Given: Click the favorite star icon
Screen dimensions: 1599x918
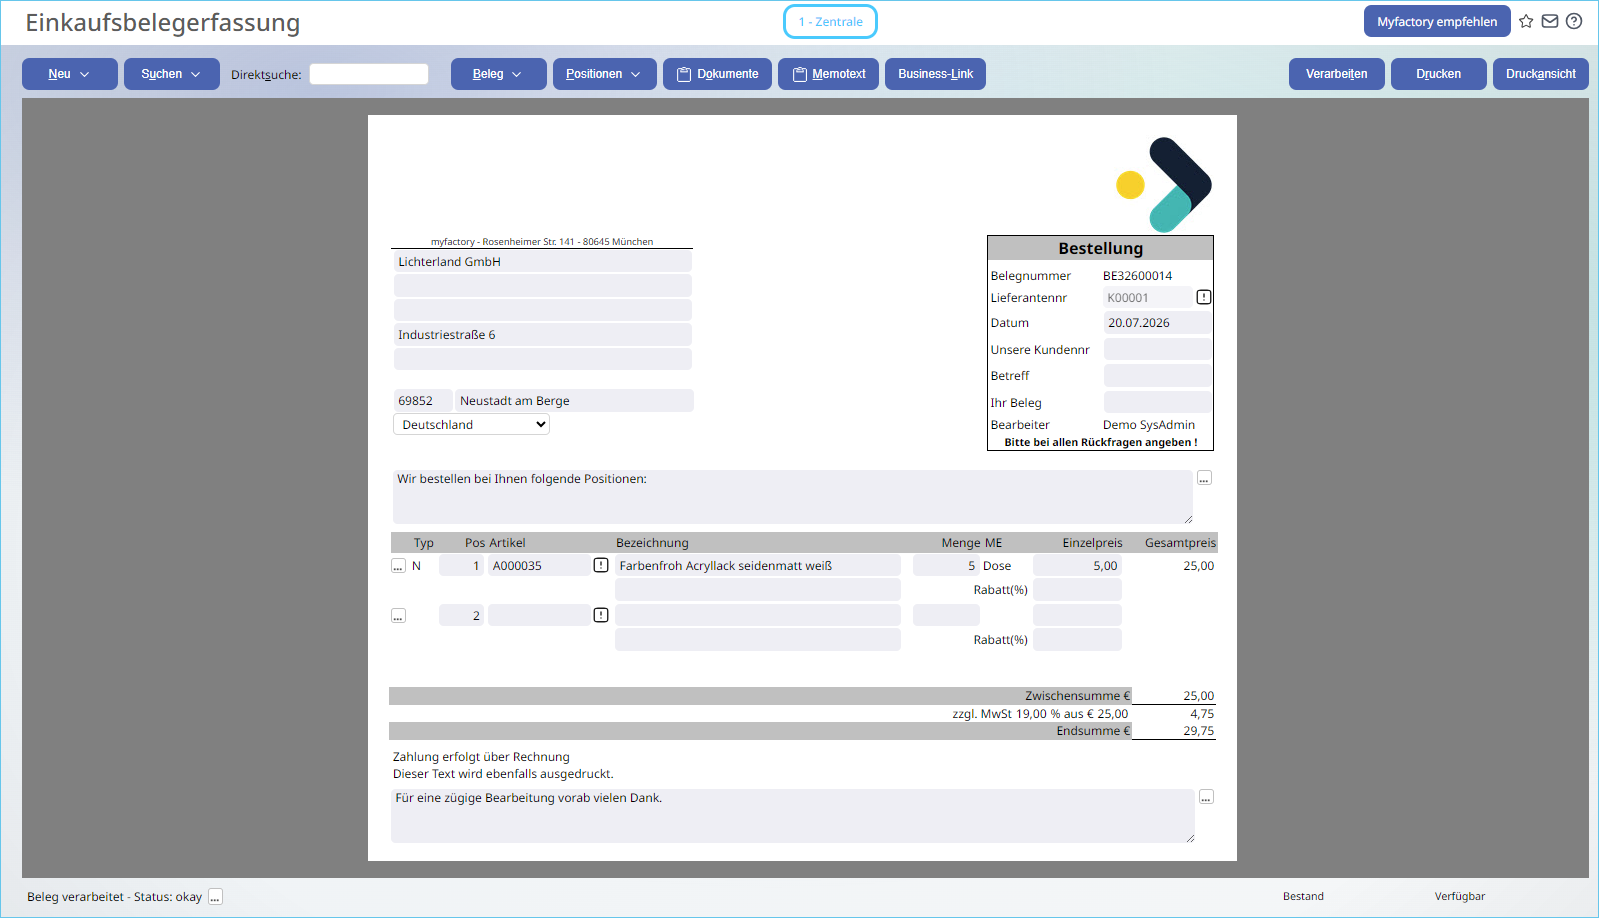Looking at the screenshot, I should click(1526, 21).
